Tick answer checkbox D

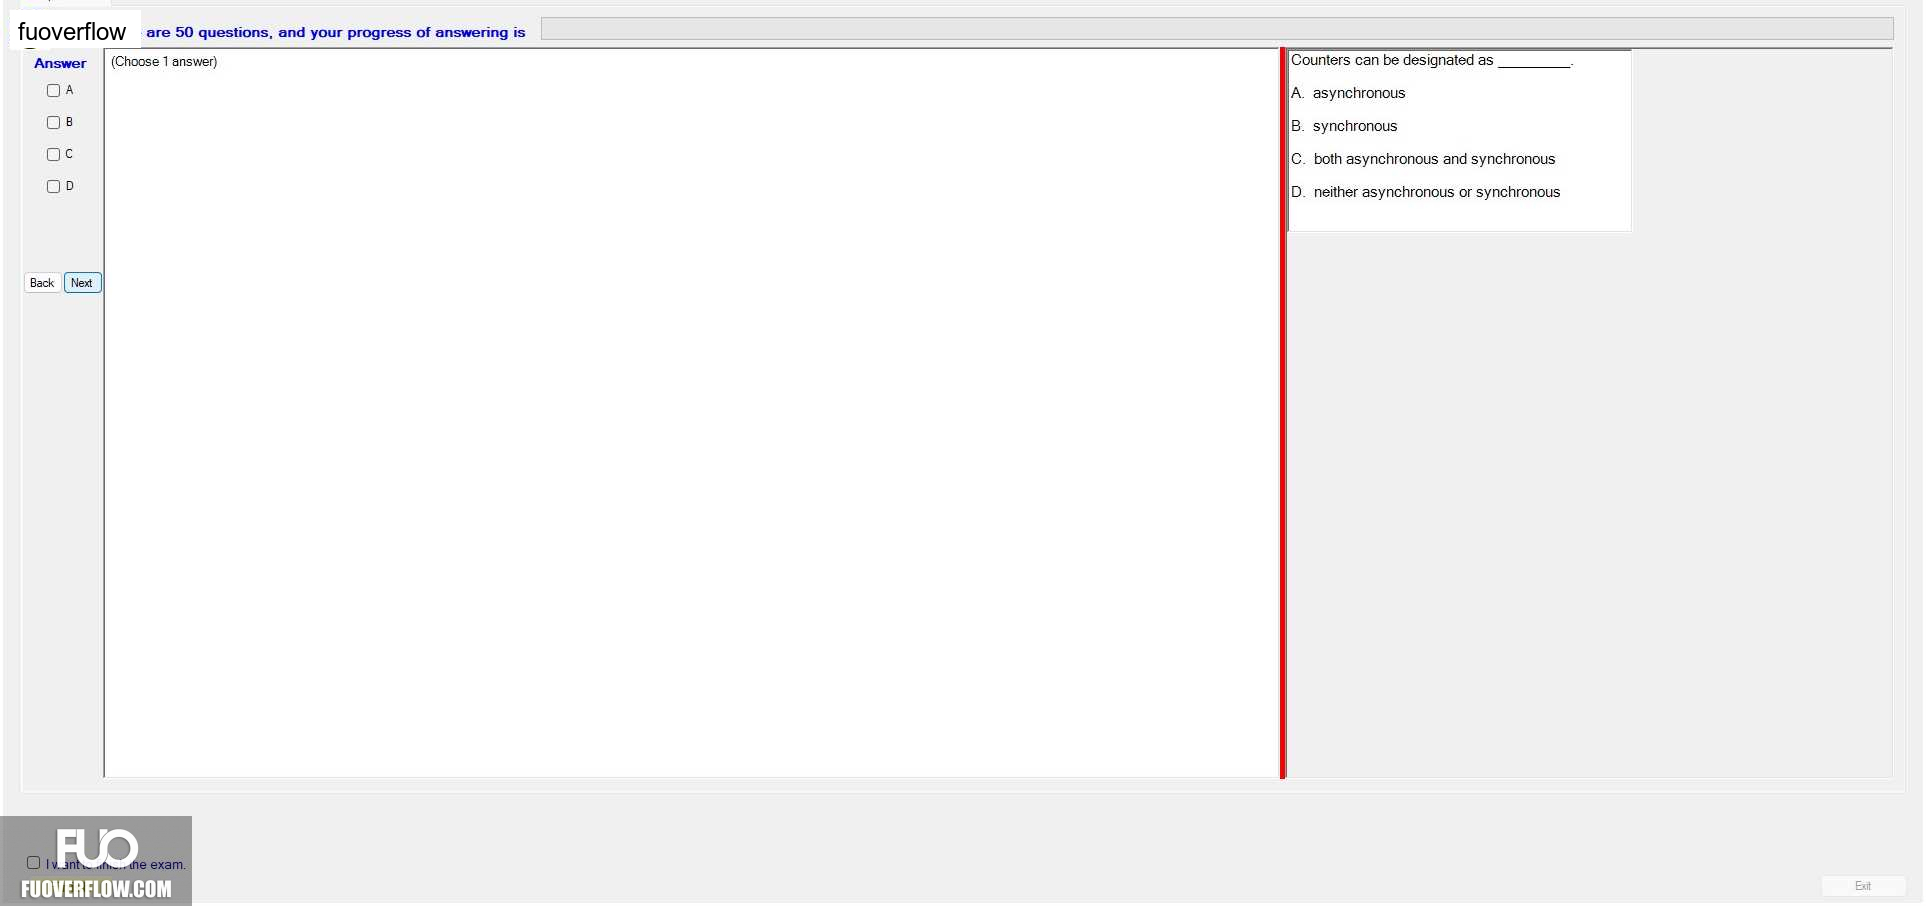point(54,187)
